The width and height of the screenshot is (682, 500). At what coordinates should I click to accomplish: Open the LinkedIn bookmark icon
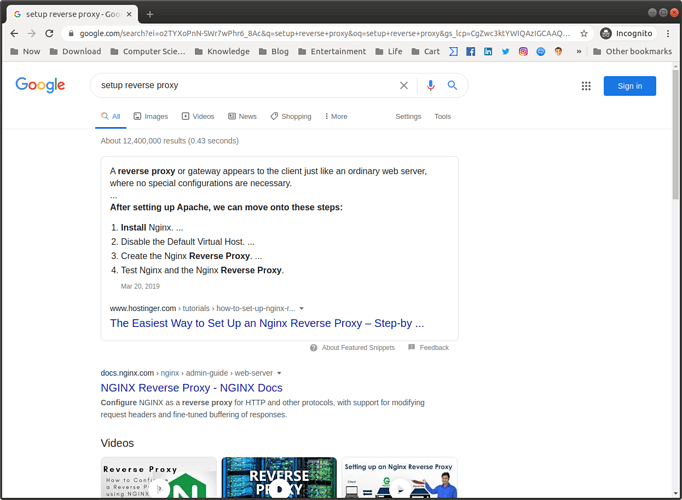pos(488,51)
